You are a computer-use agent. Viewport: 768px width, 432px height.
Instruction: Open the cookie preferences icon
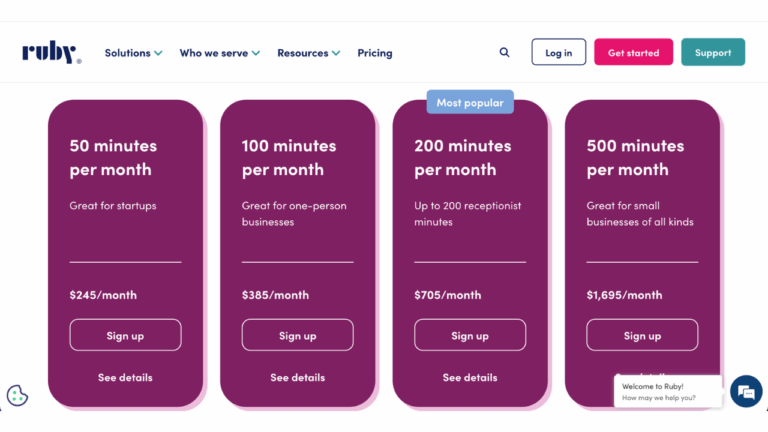click(17, 395)
